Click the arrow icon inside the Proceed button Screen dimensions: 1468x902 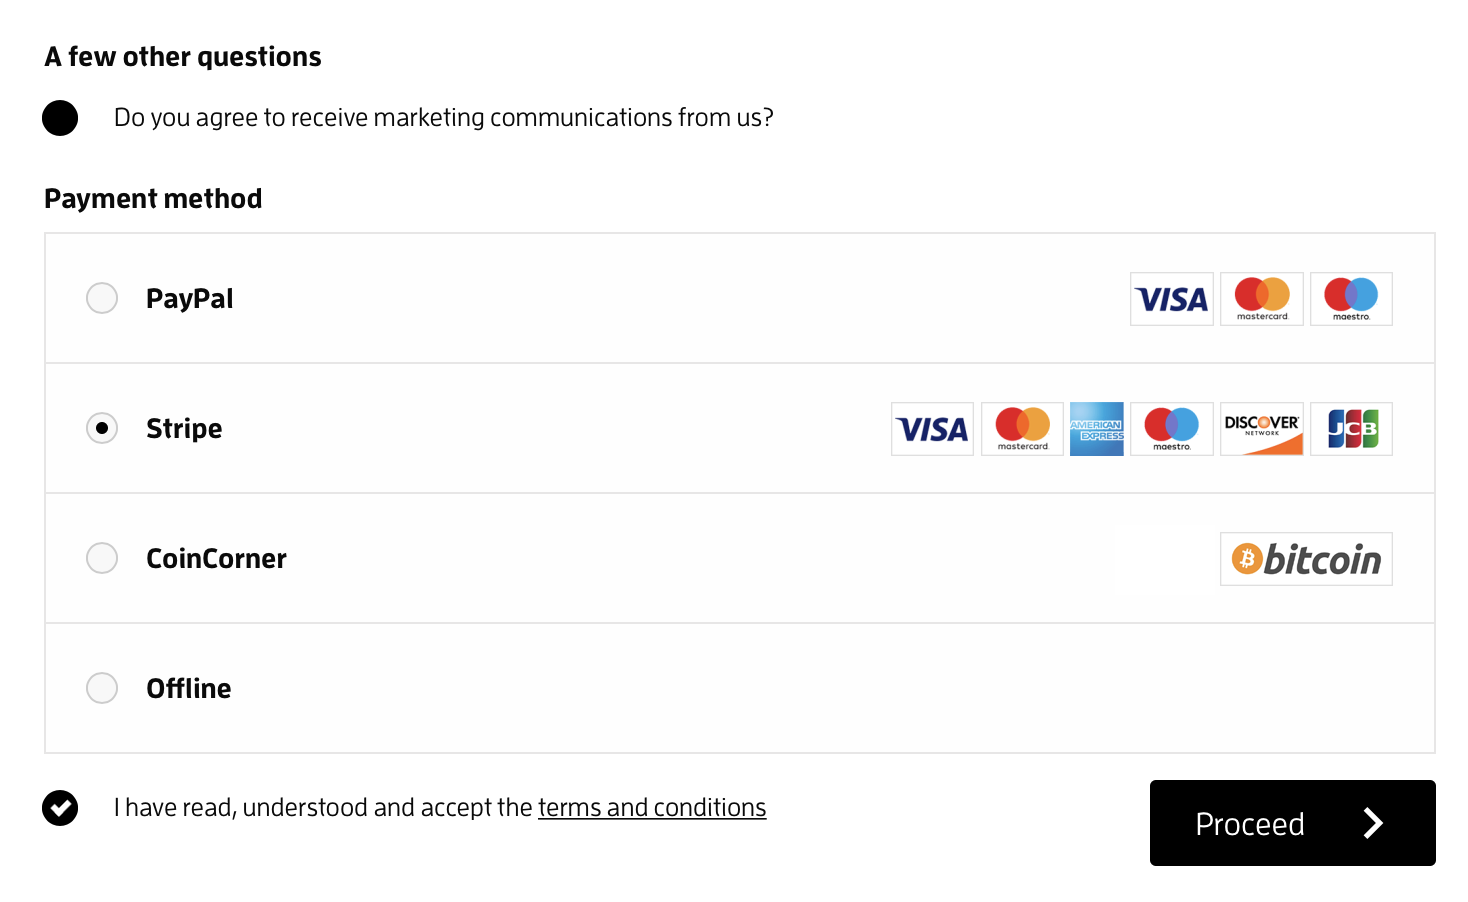point(1373,823)
